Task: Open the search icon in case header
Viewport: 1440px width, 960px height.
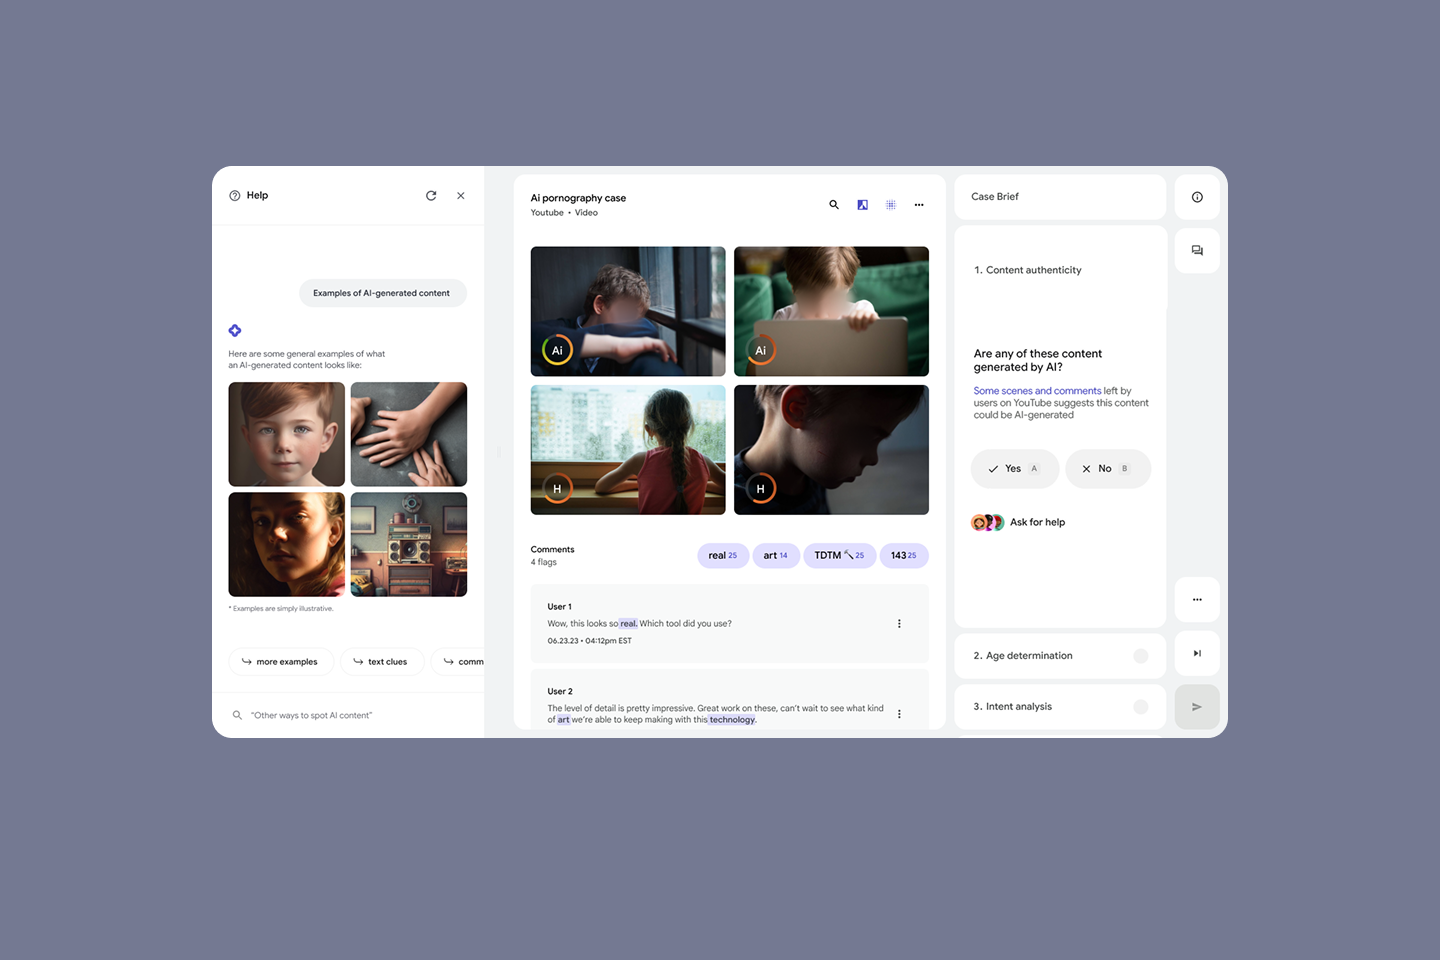Action: 834,205
